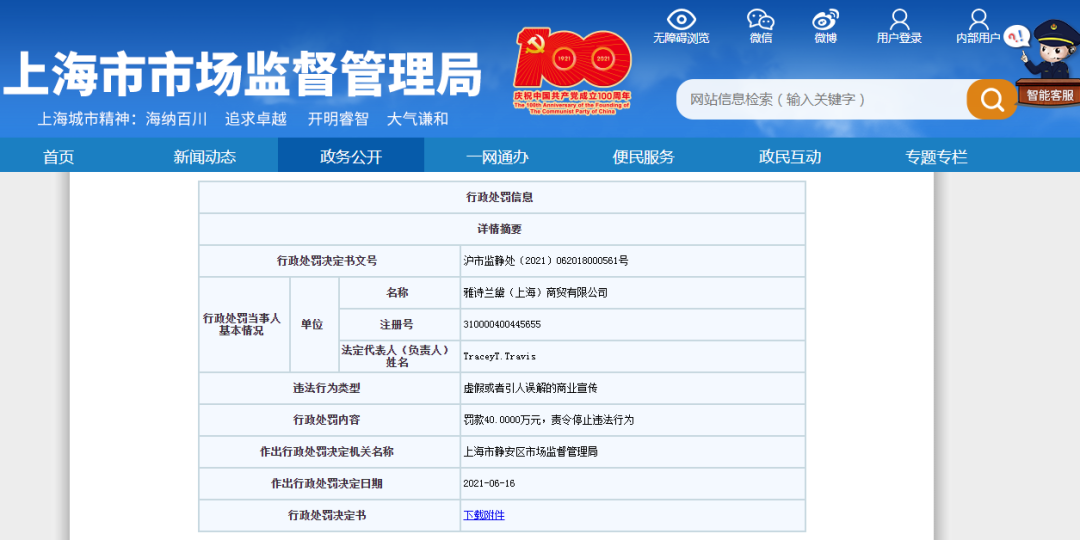Open the 新闻动态 navigation tab
The image size is (1080, 540).
(x=205, y=157)
